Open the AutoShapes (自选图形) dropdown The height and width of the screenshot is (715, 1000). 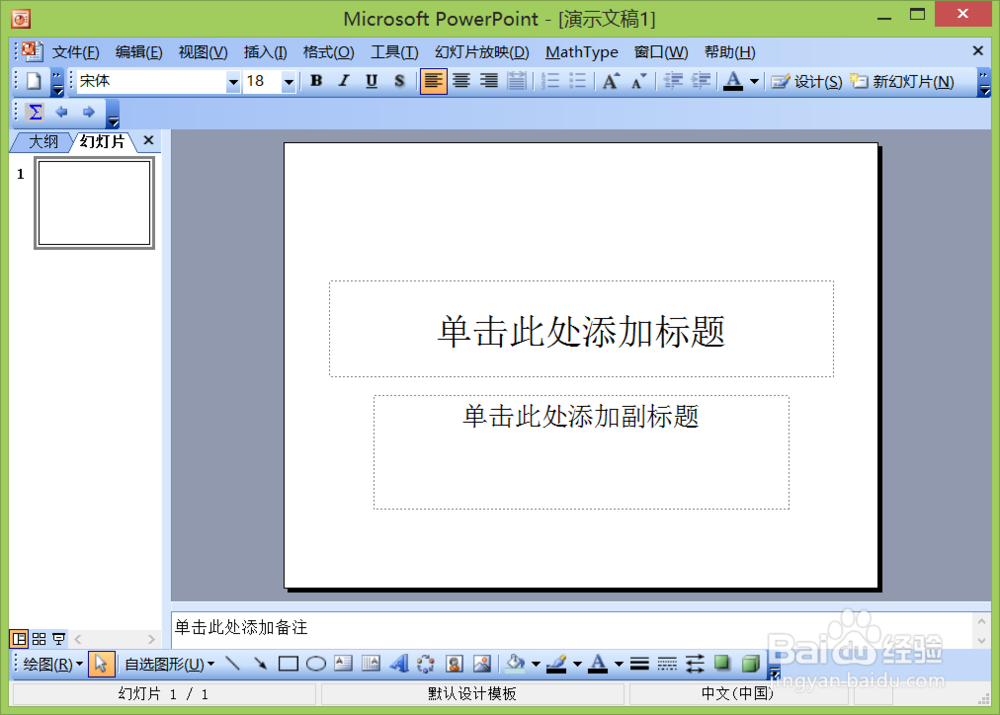coord(169,665)
